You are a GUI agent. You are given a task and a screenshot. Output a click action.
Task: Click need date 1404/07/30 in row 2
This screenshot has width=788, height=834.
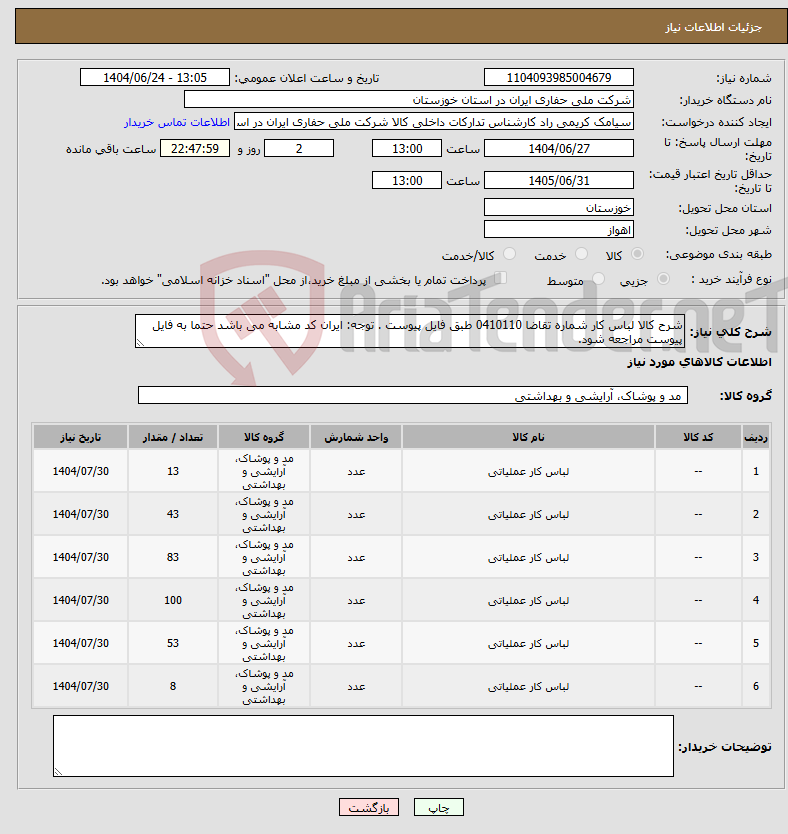[x=80, y=514]
